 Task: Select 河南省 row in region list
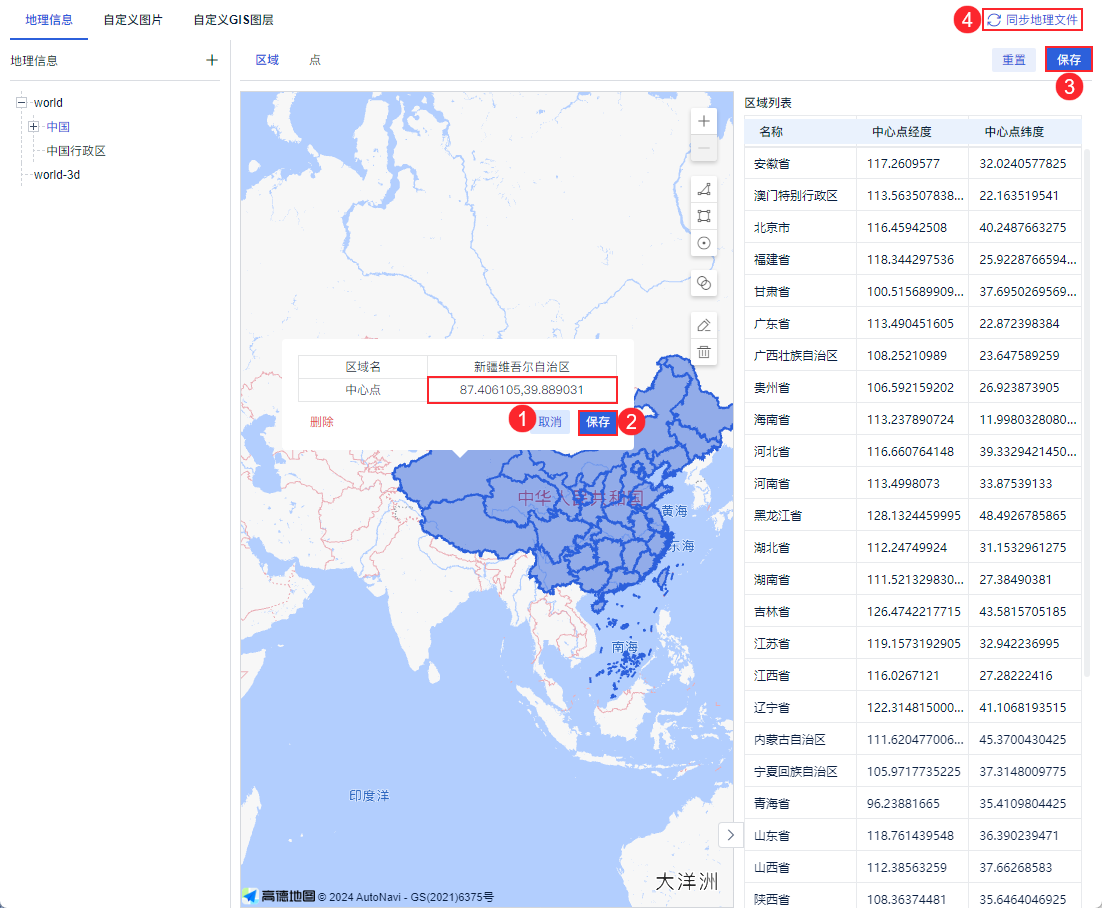coord(913,484)
